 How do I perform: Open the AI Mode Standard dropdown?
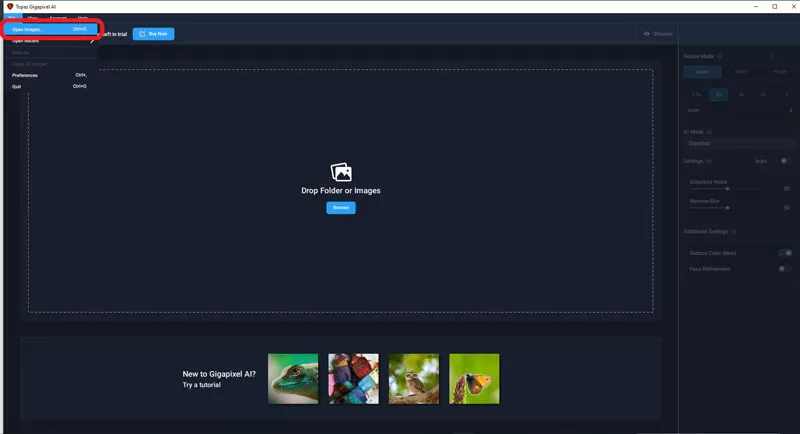click(740, 143)
